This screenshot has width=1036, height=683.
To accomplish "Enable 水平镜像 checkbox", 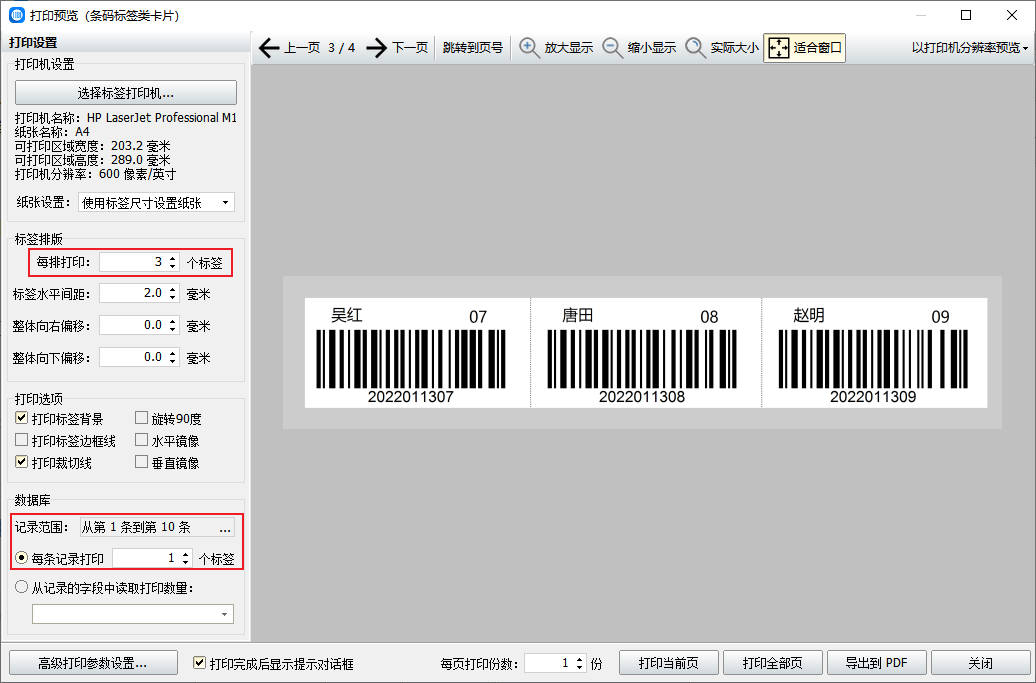I will pos(141,440).
